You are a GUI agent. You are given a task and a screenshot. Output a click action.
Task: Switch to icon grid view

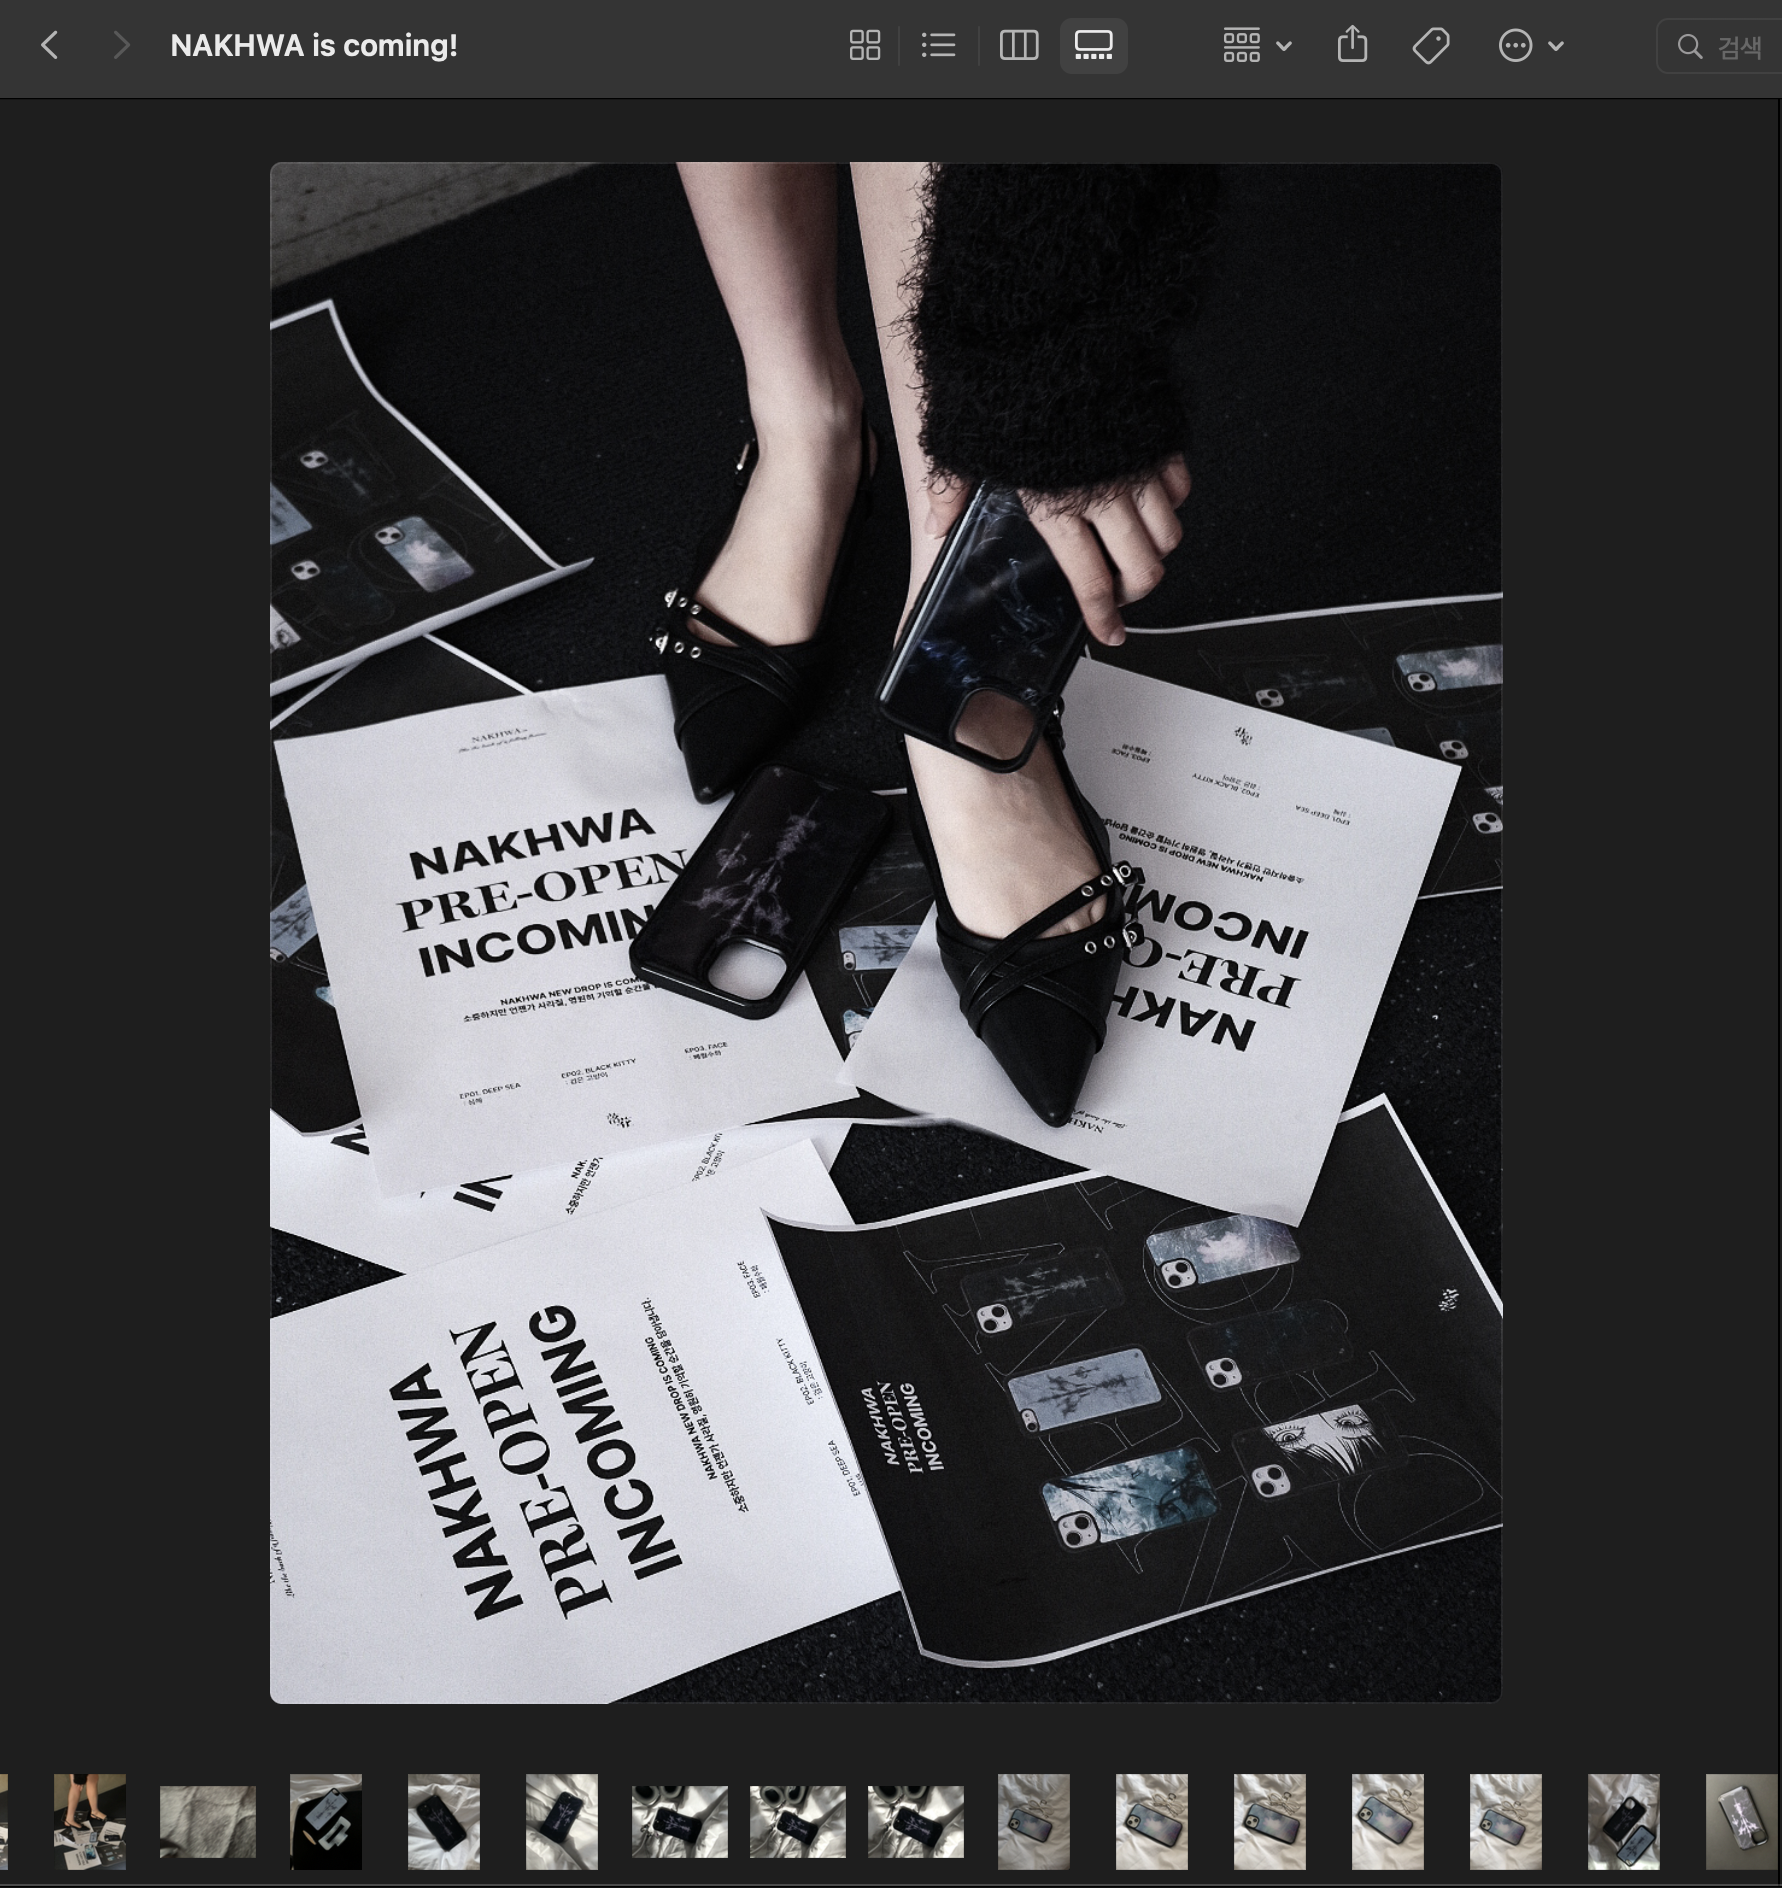click(865, 45)
